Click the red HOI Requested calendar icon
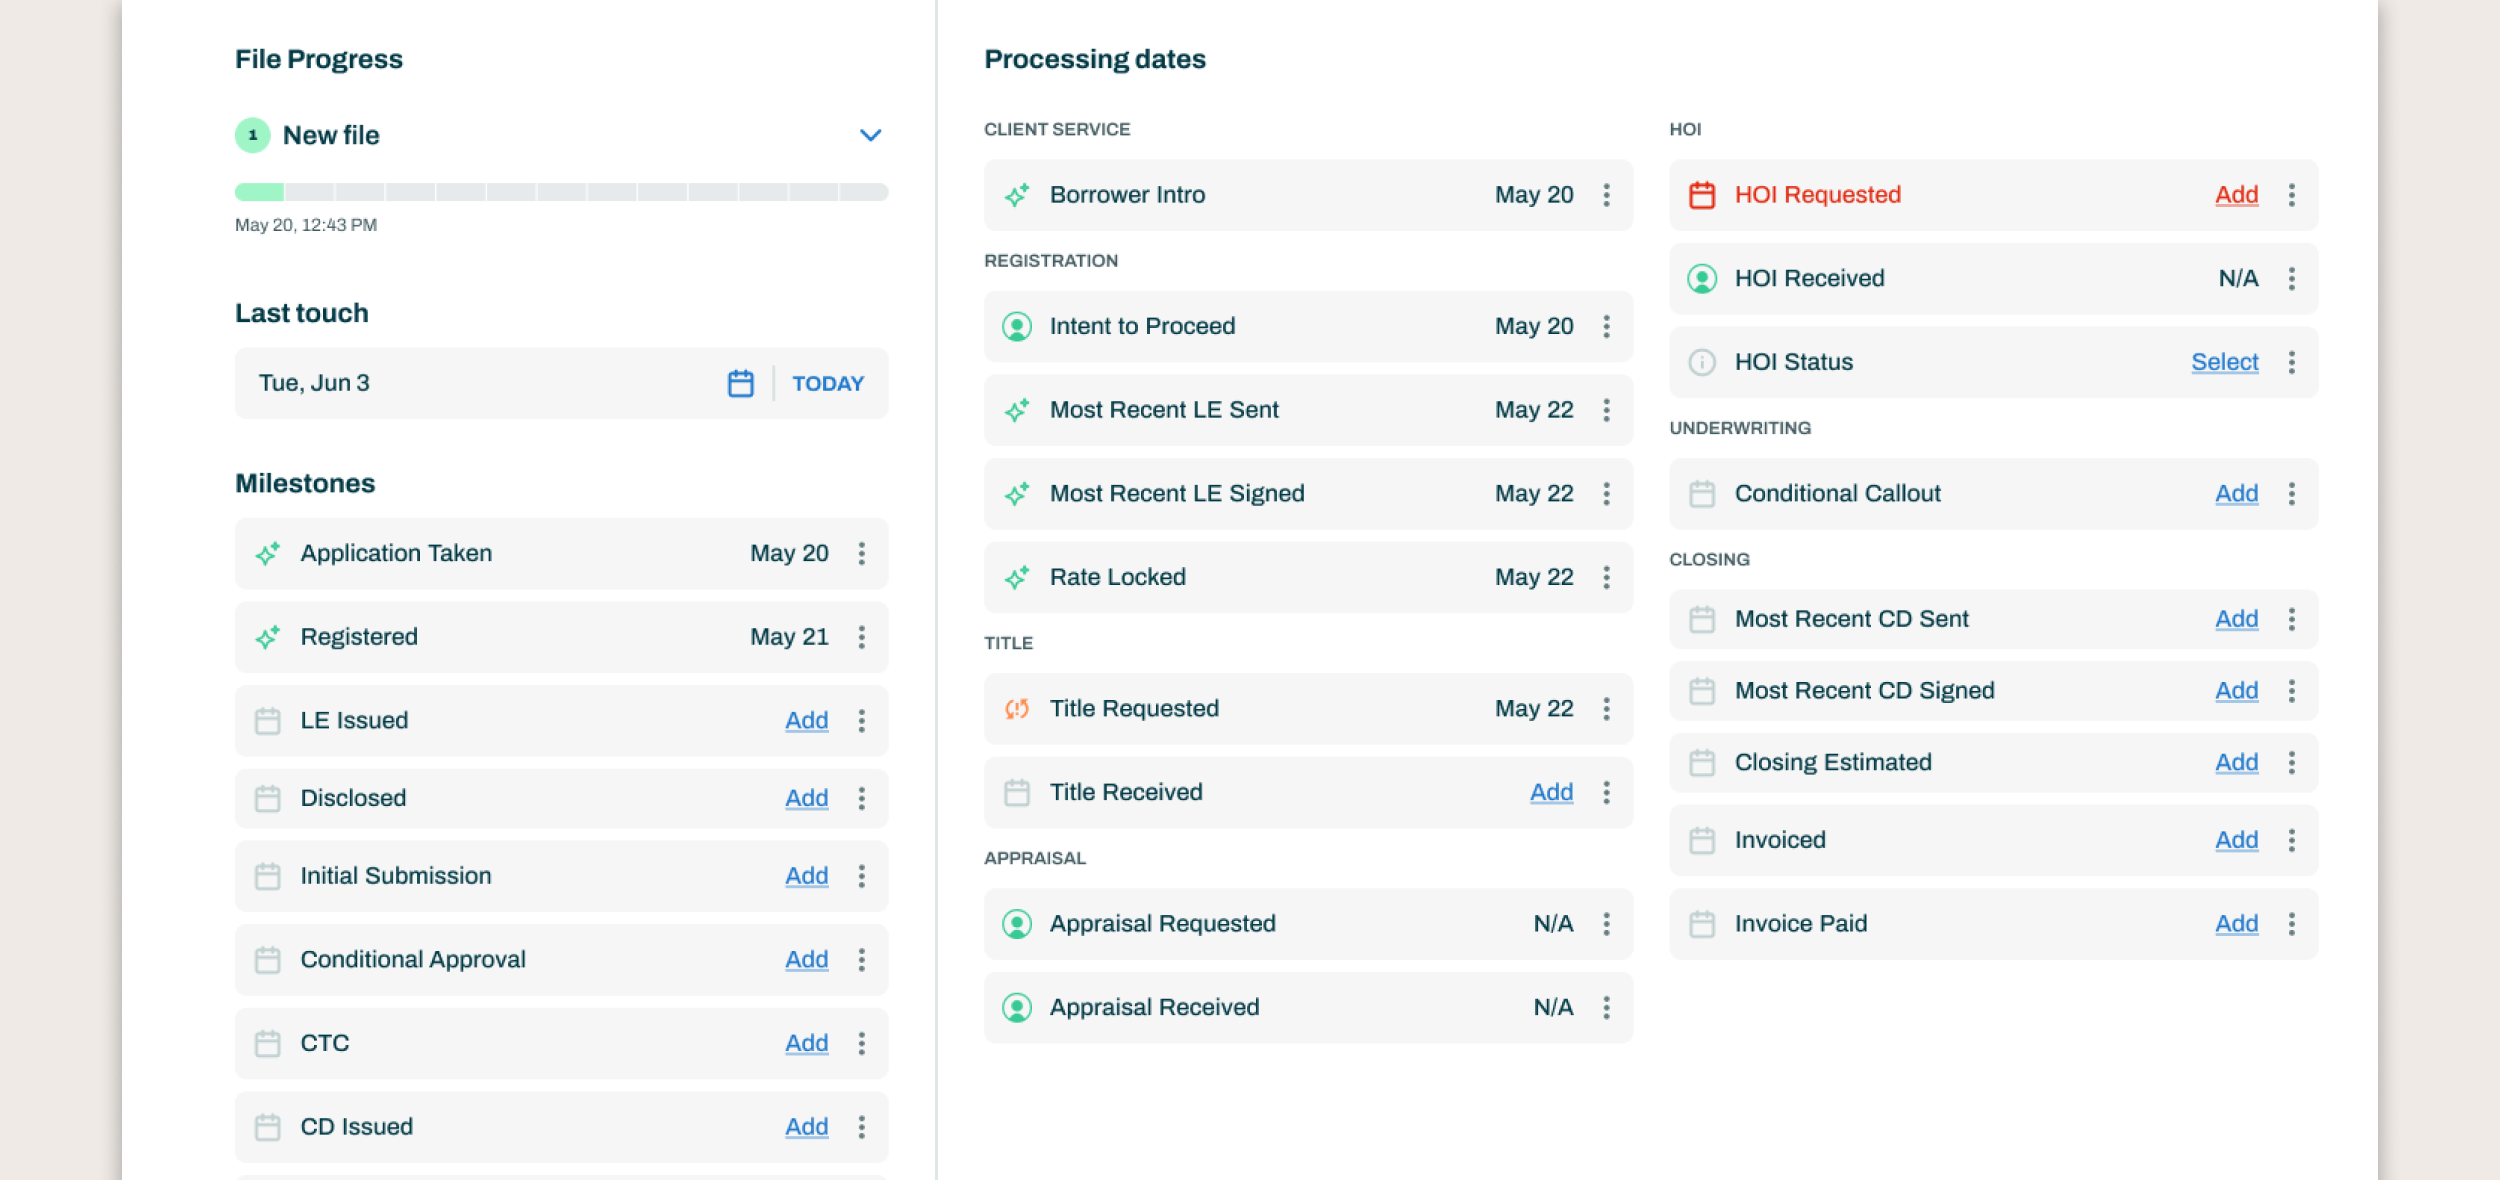Viewport: 2500px width, 1180px height. [x=1701, y=195]
